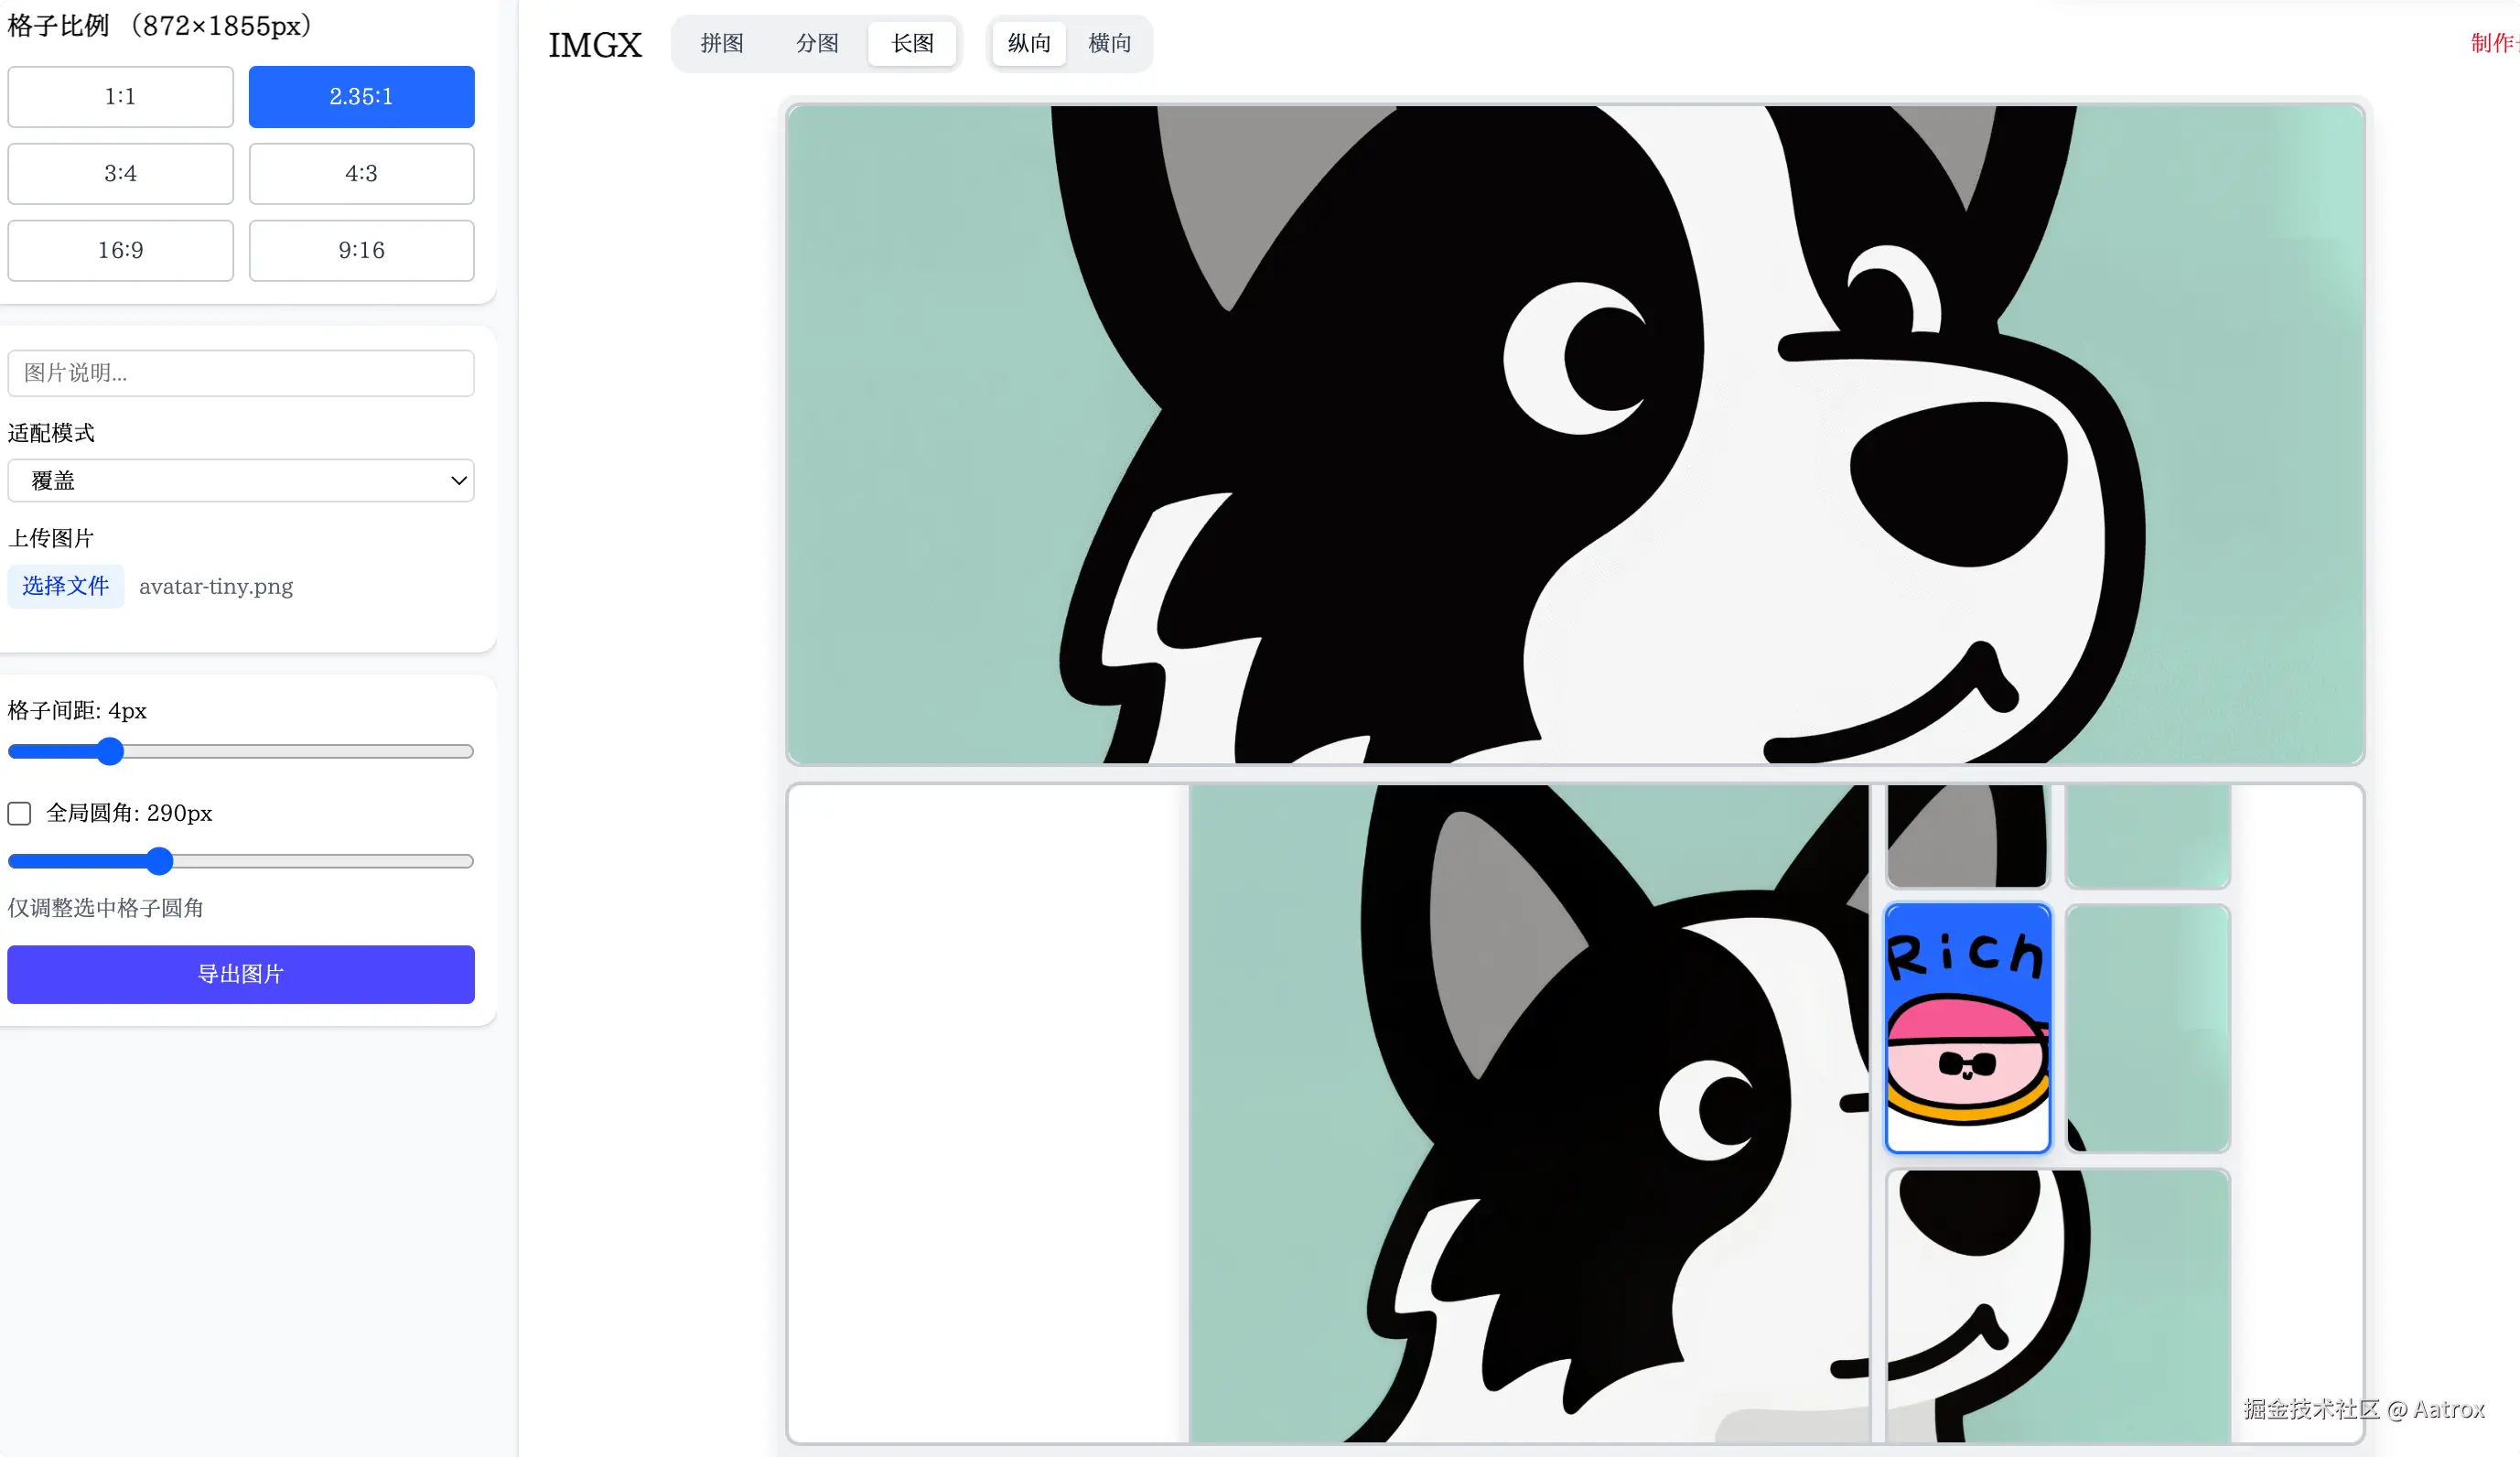Screen dimensions: 2520x1457
Task: Switch to the 拼图 tab
Action: click(x=721, y=43)
